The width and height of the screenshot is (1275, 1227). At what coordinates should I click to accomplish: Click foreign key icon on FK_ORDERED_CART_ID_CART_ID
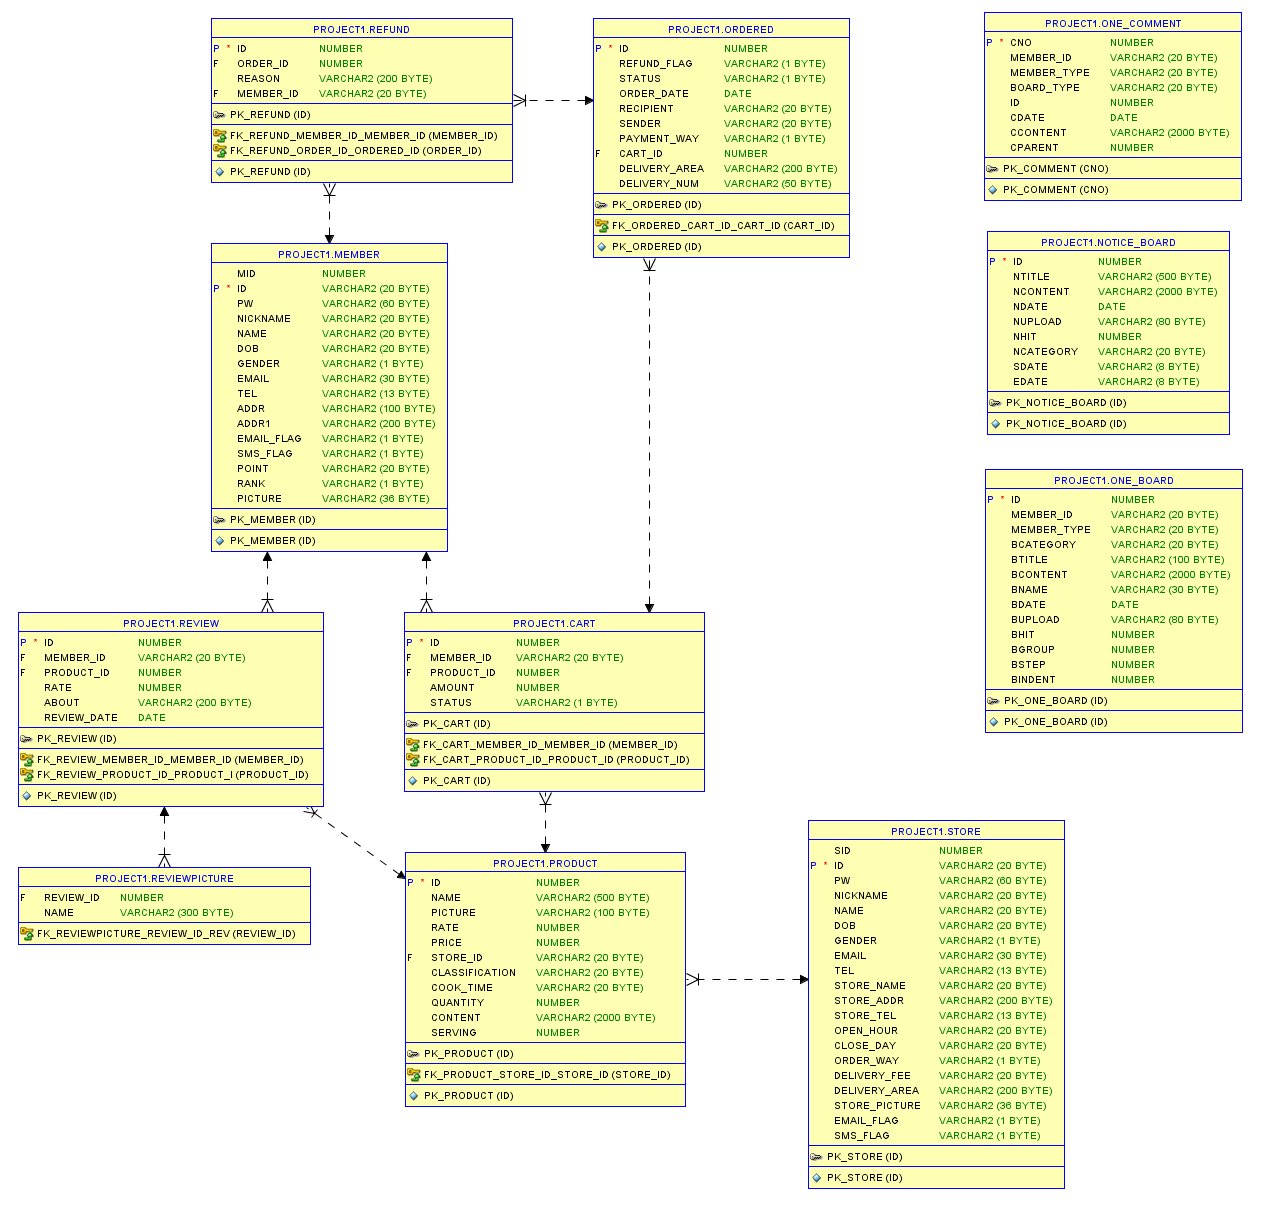point(604,225)
